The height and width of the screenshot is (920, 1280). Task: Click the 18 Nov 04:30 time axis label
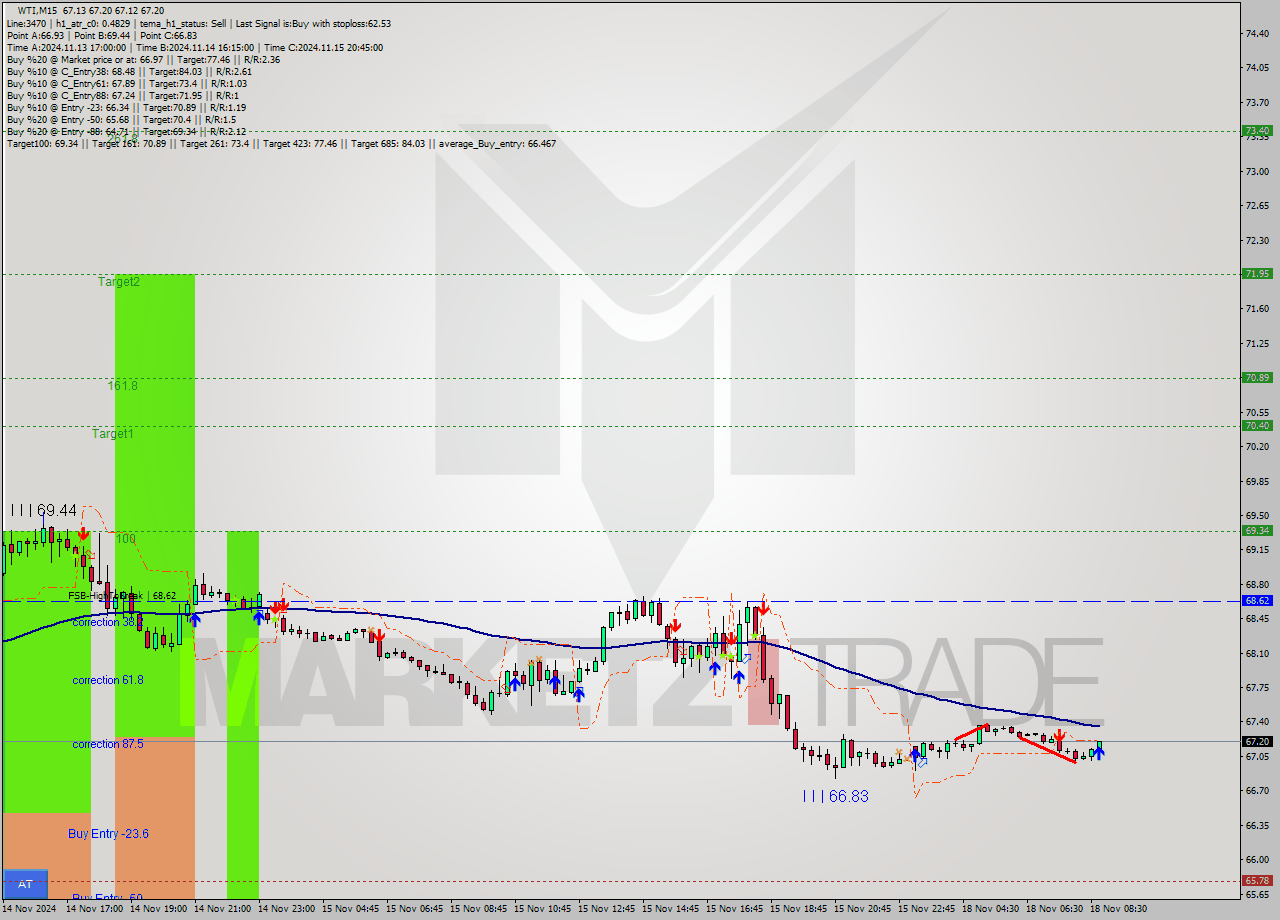tap(990, 909)
